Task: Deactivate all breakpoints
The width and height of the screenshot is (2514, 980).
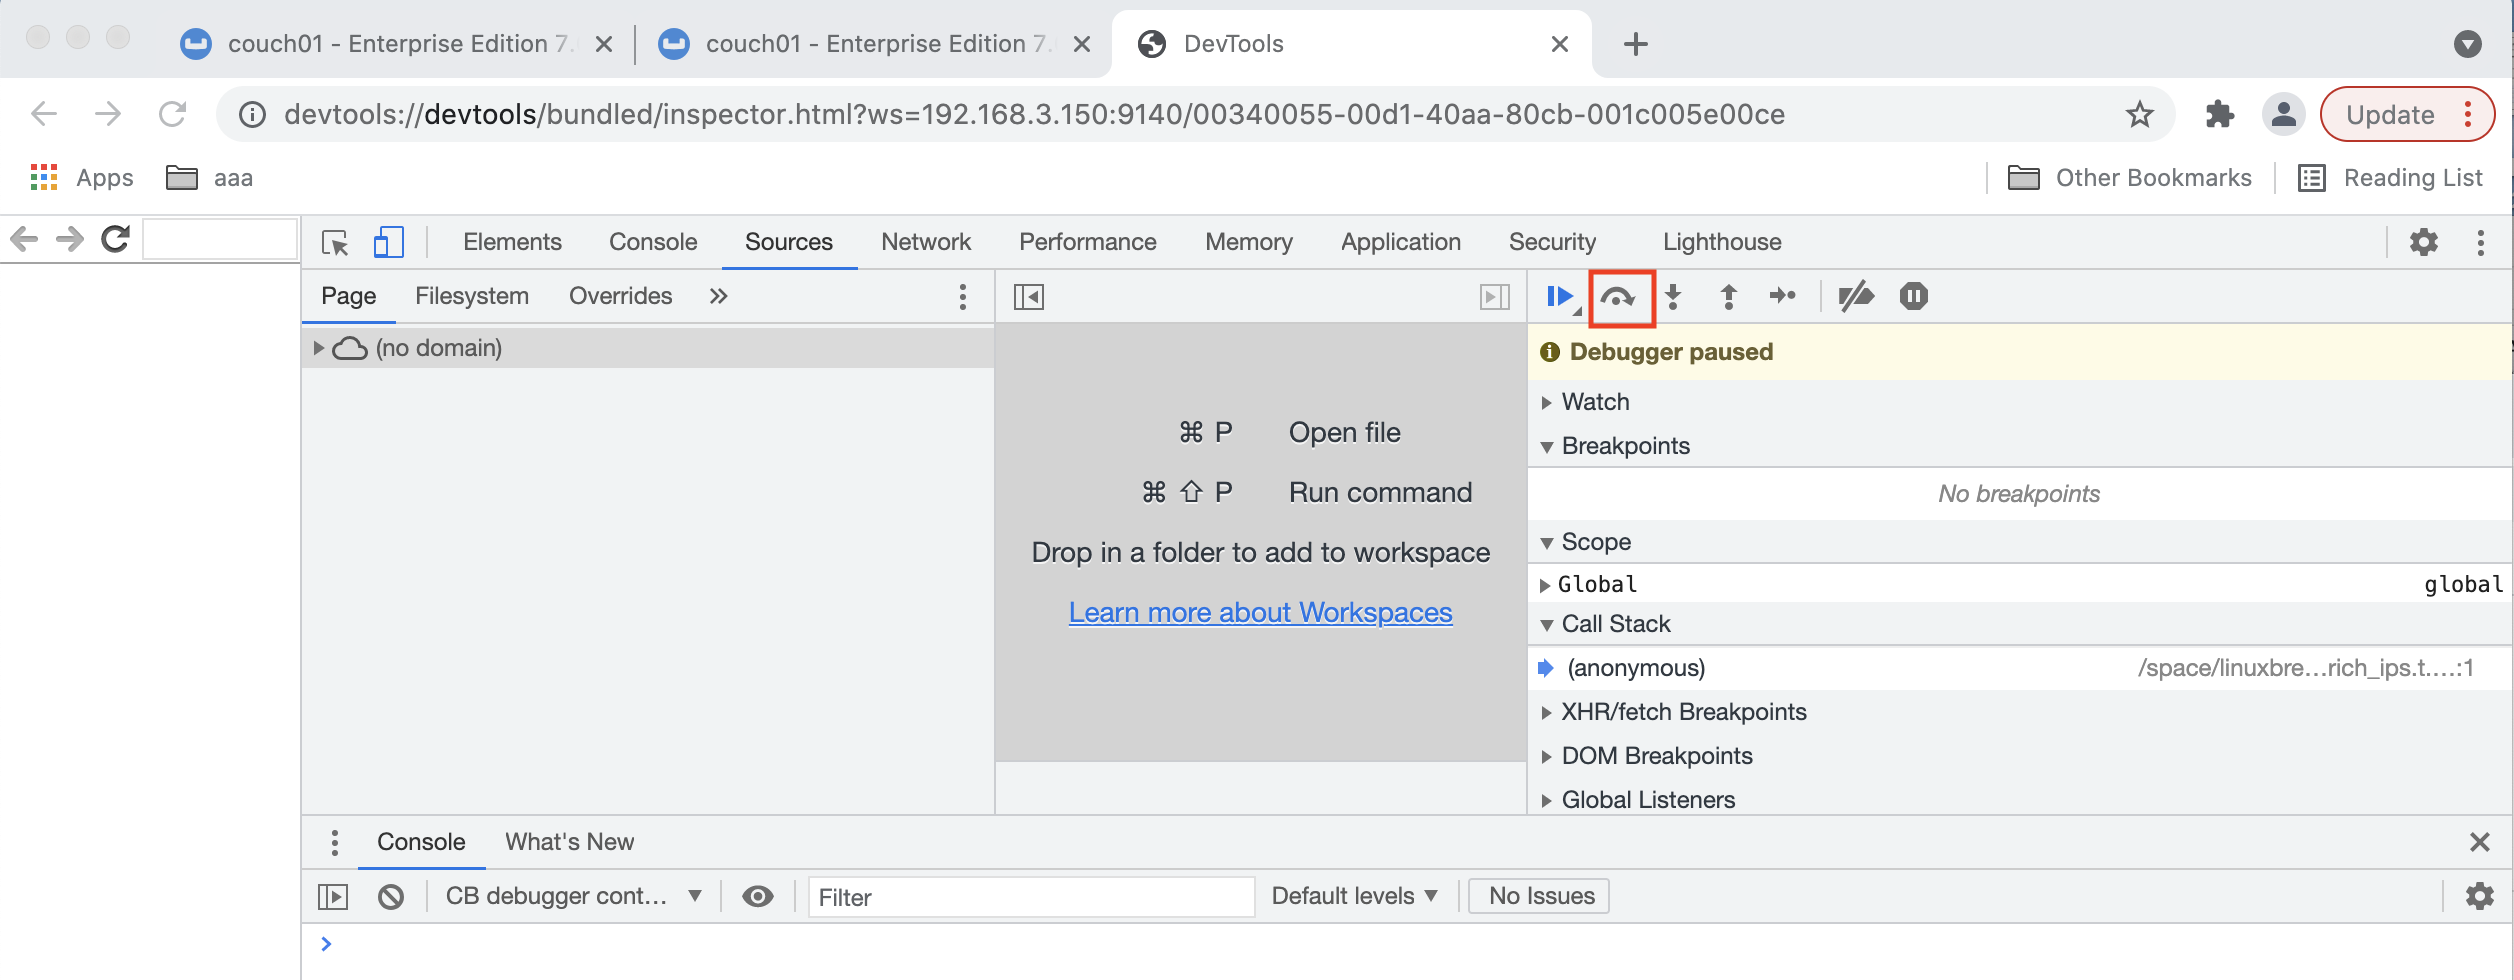Action: [x=1857, y=296]
